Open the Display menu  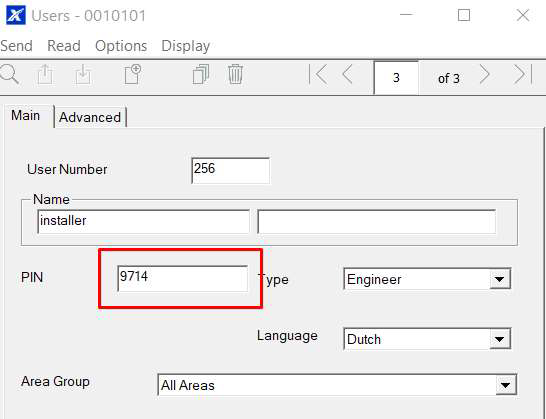click(x=186, y=46)
